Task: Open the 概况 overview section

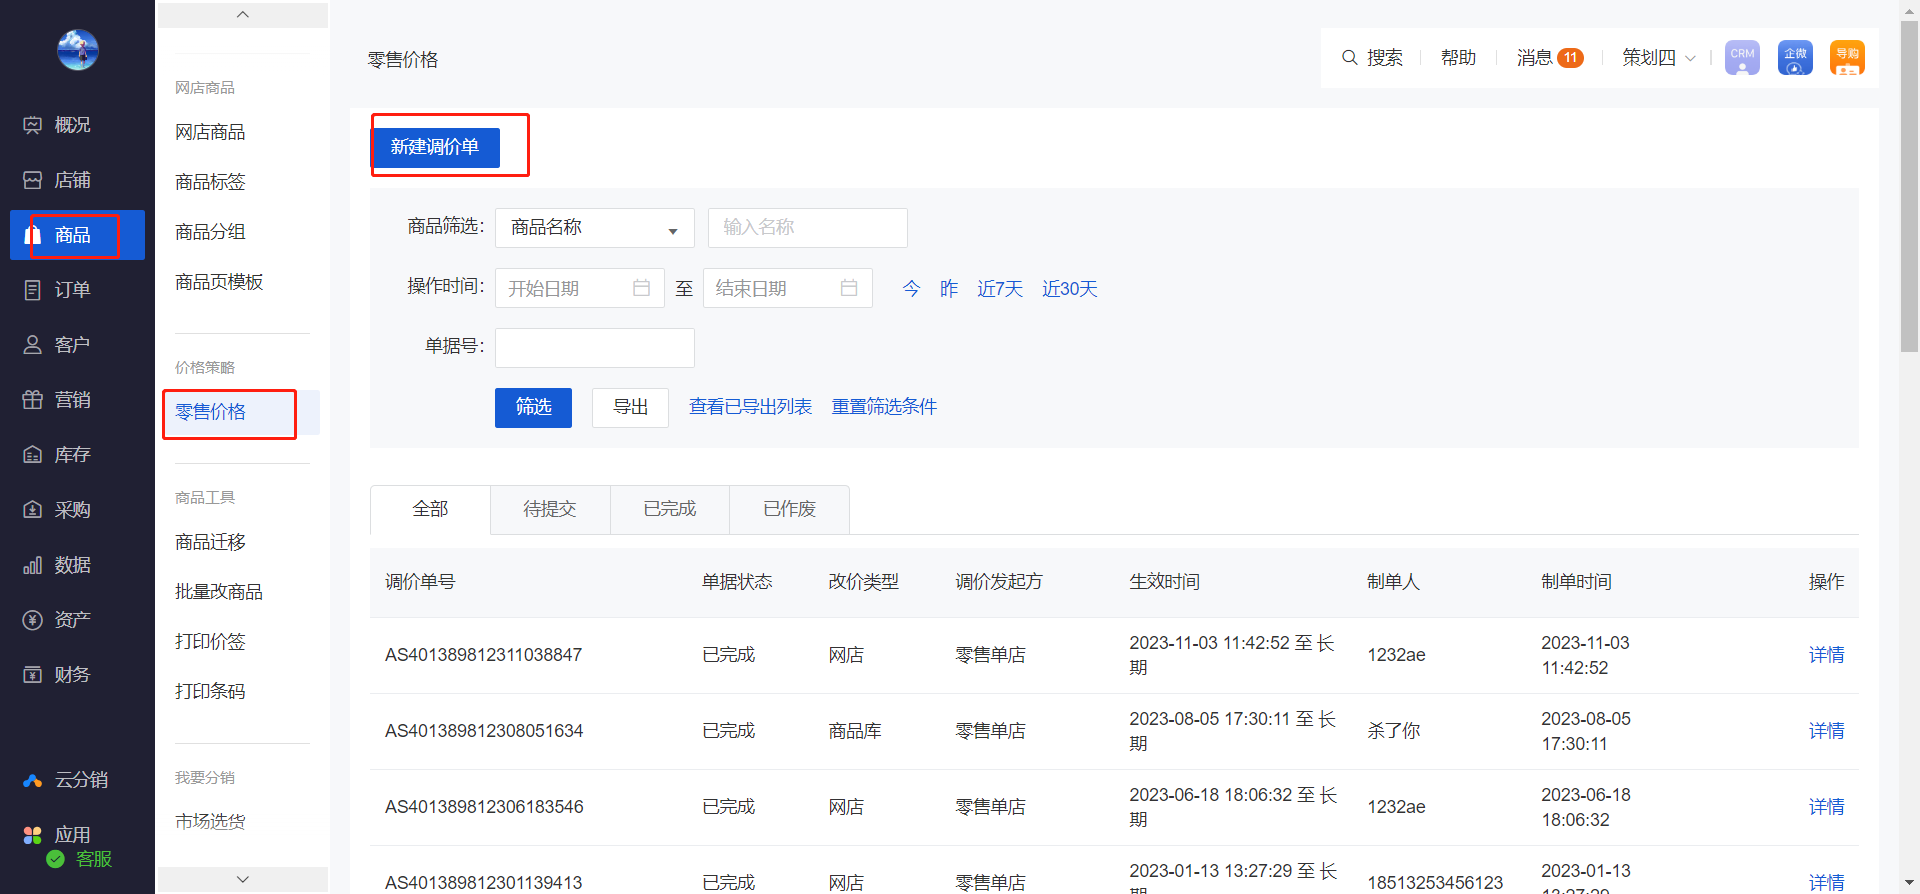Action: (57, 125)
